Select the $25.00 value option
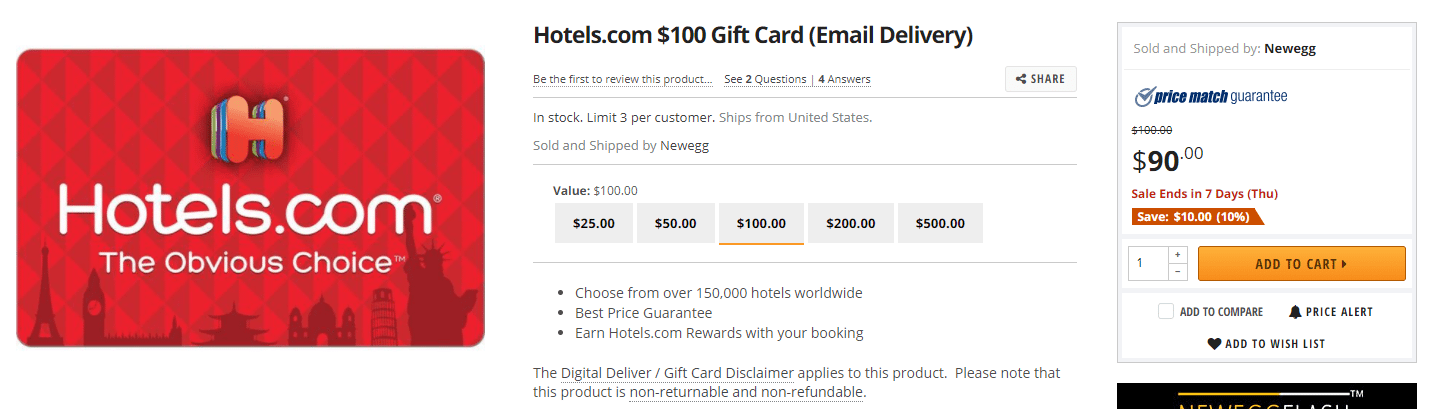 [x=594, y=223]
